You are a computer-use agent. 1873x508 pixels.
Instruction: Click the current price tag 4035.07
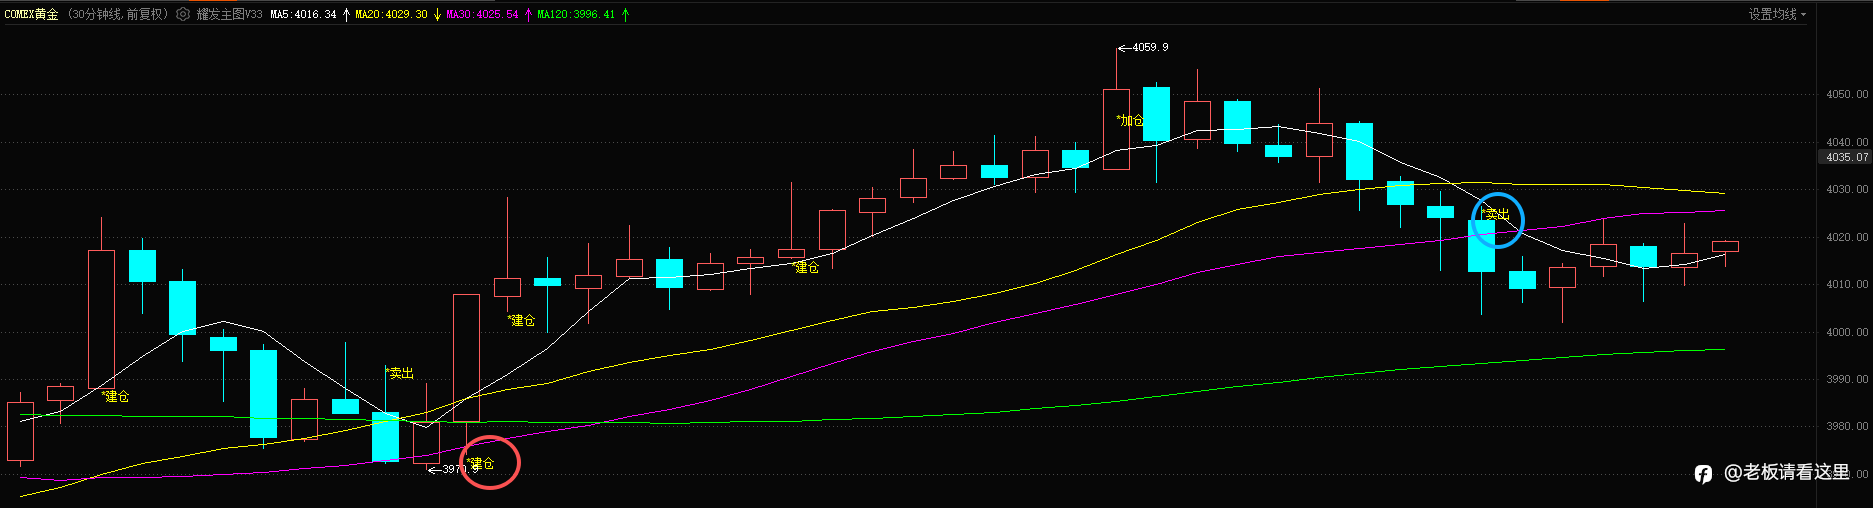coord(1846,157)
